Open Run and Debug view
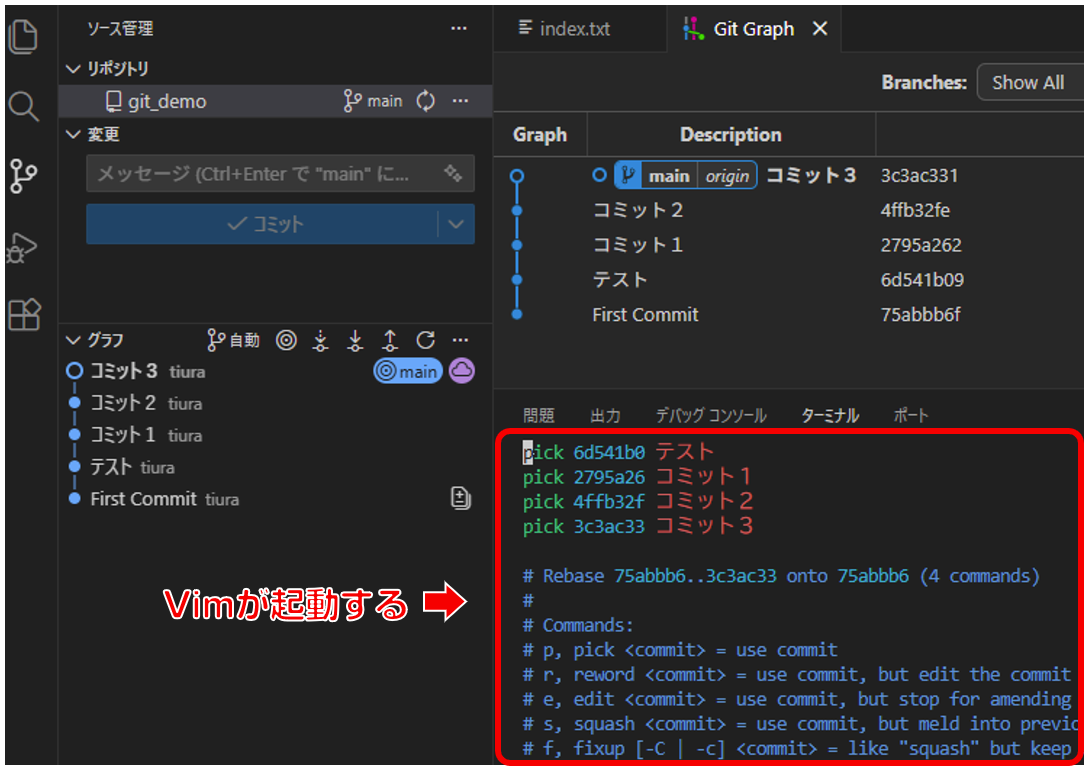 [23, 246]
